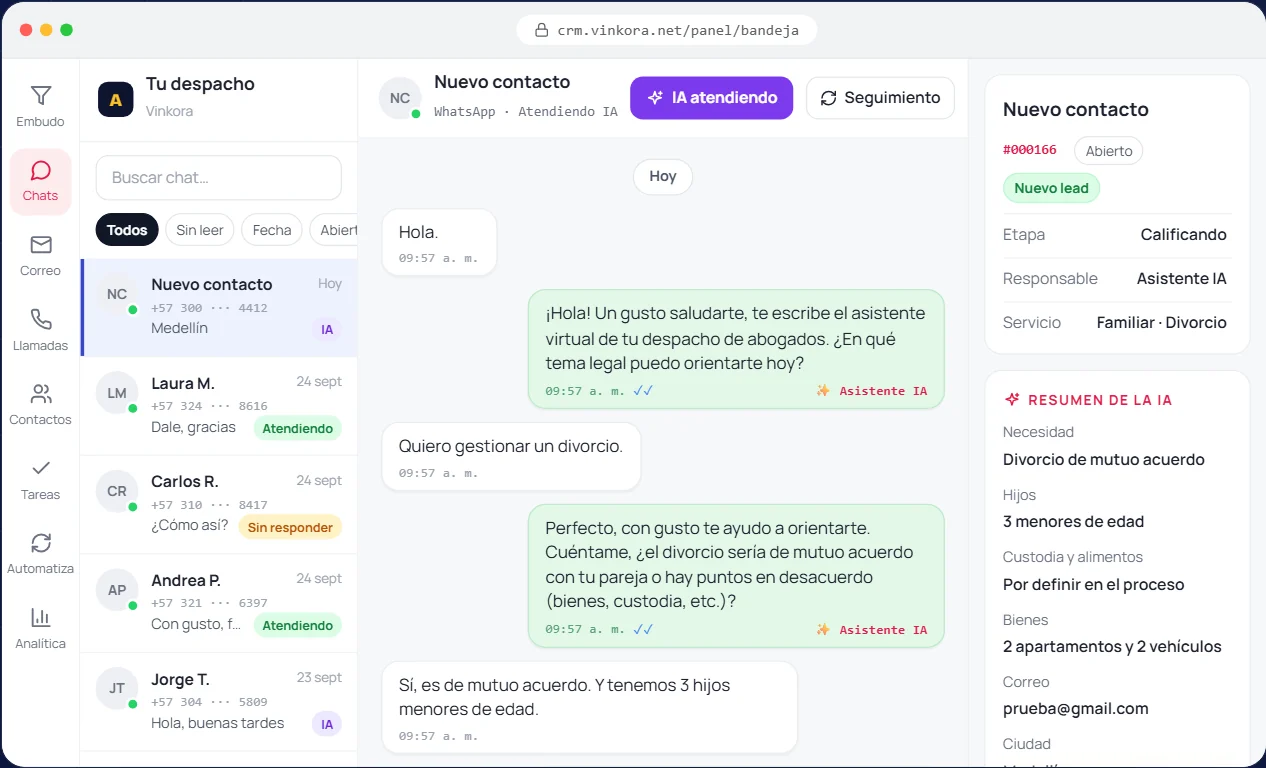Open Laura M. conversation
The height and width of the screenshot is (768, 1266).
coord(219,406)
